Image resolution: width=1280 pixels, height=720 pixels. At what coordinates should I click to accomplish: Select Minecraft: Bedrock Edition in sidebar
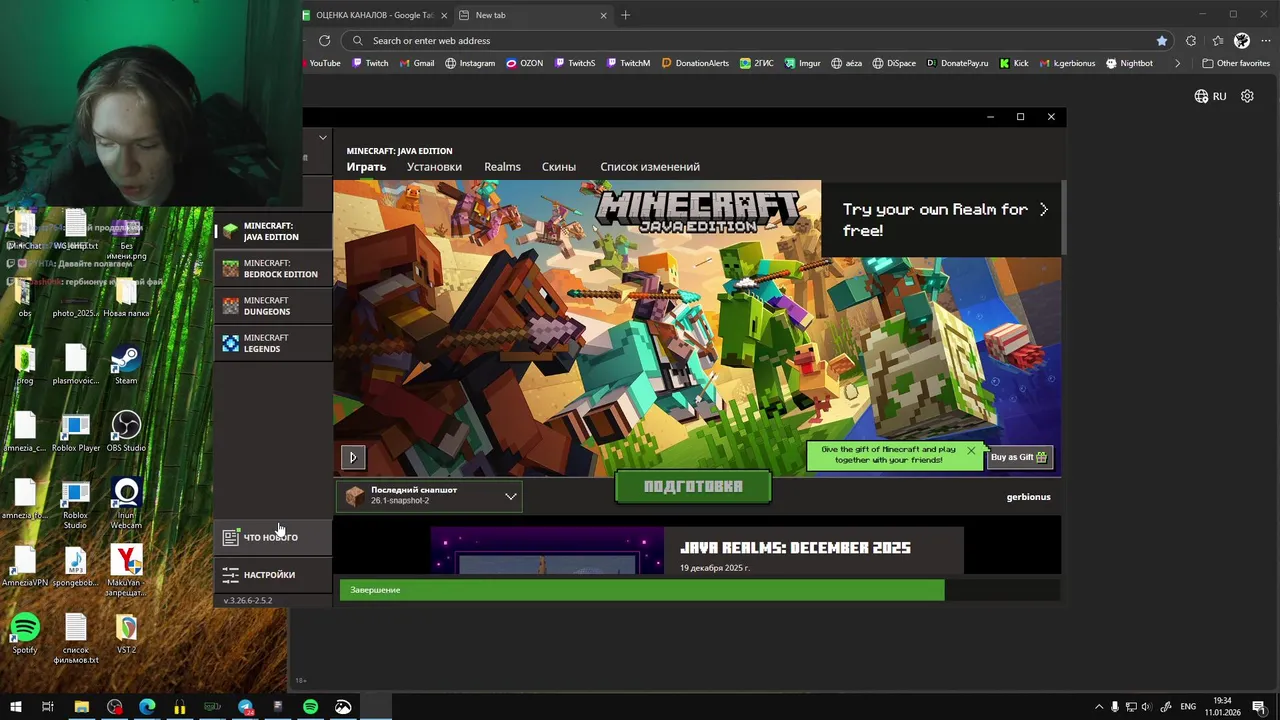(273, 269)
